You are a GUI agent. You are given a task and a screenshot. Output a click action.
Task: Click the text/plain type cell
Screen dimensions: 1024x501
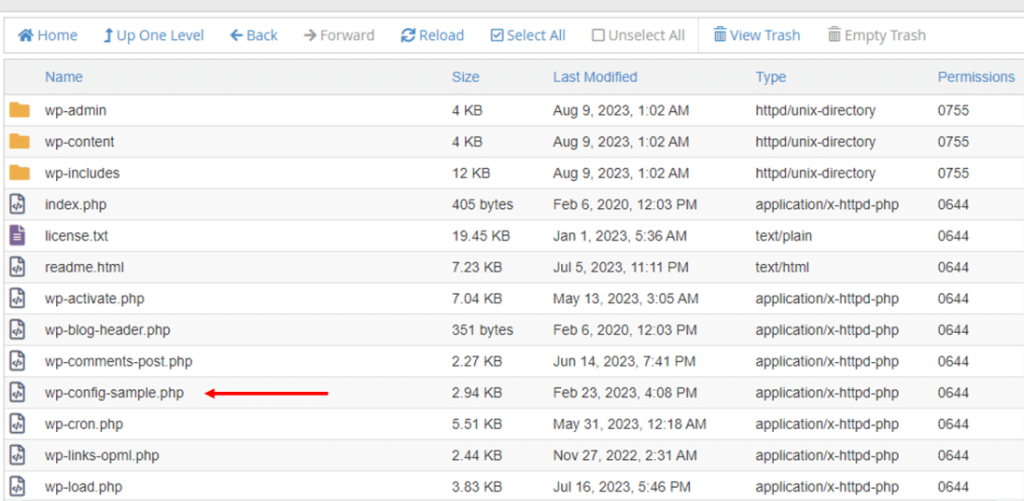[784, 236]
